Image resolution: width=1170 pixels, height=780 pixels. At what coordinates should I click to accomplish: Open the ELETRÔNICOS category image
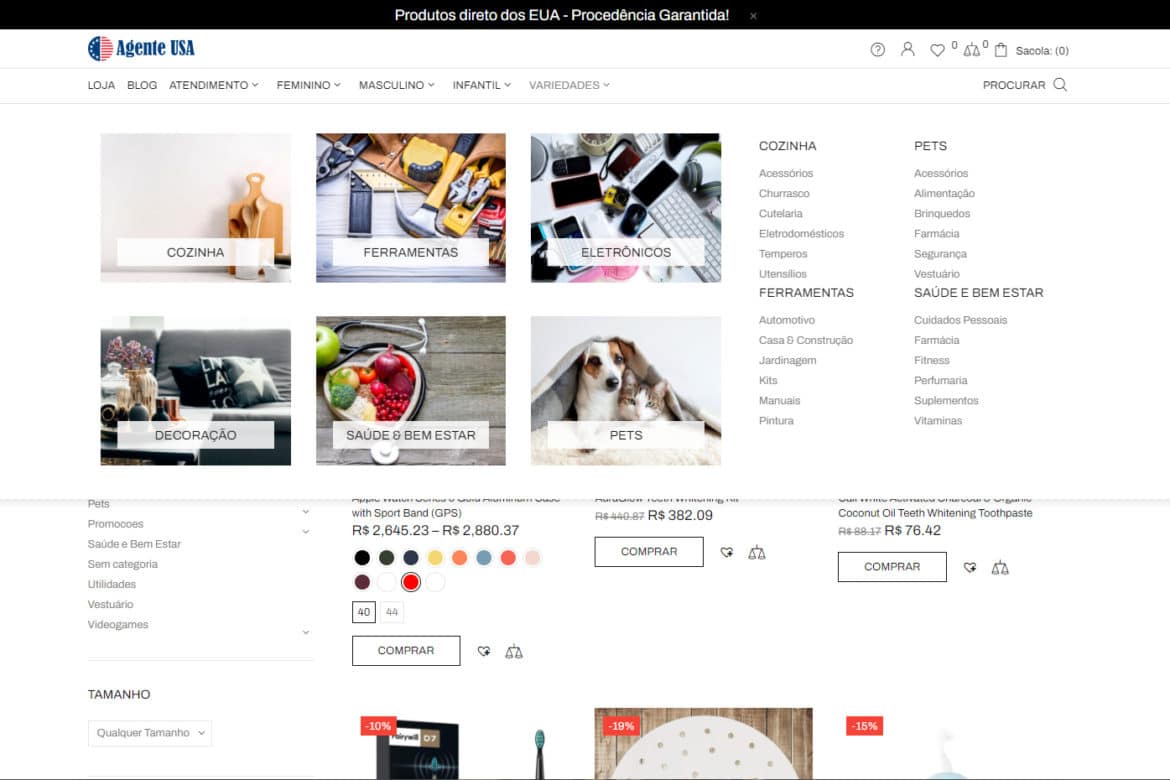[625, 208]
